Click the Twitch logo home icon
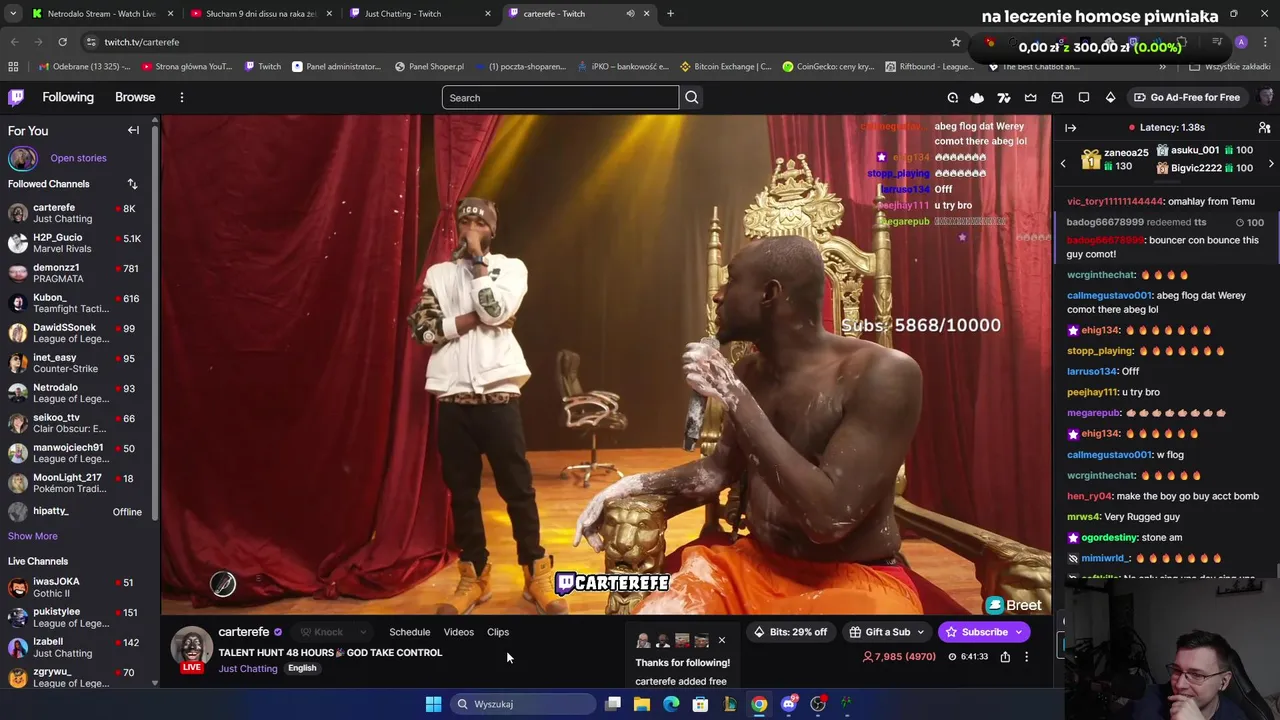Screen dimensions: 1280x720 click(16, 97)
